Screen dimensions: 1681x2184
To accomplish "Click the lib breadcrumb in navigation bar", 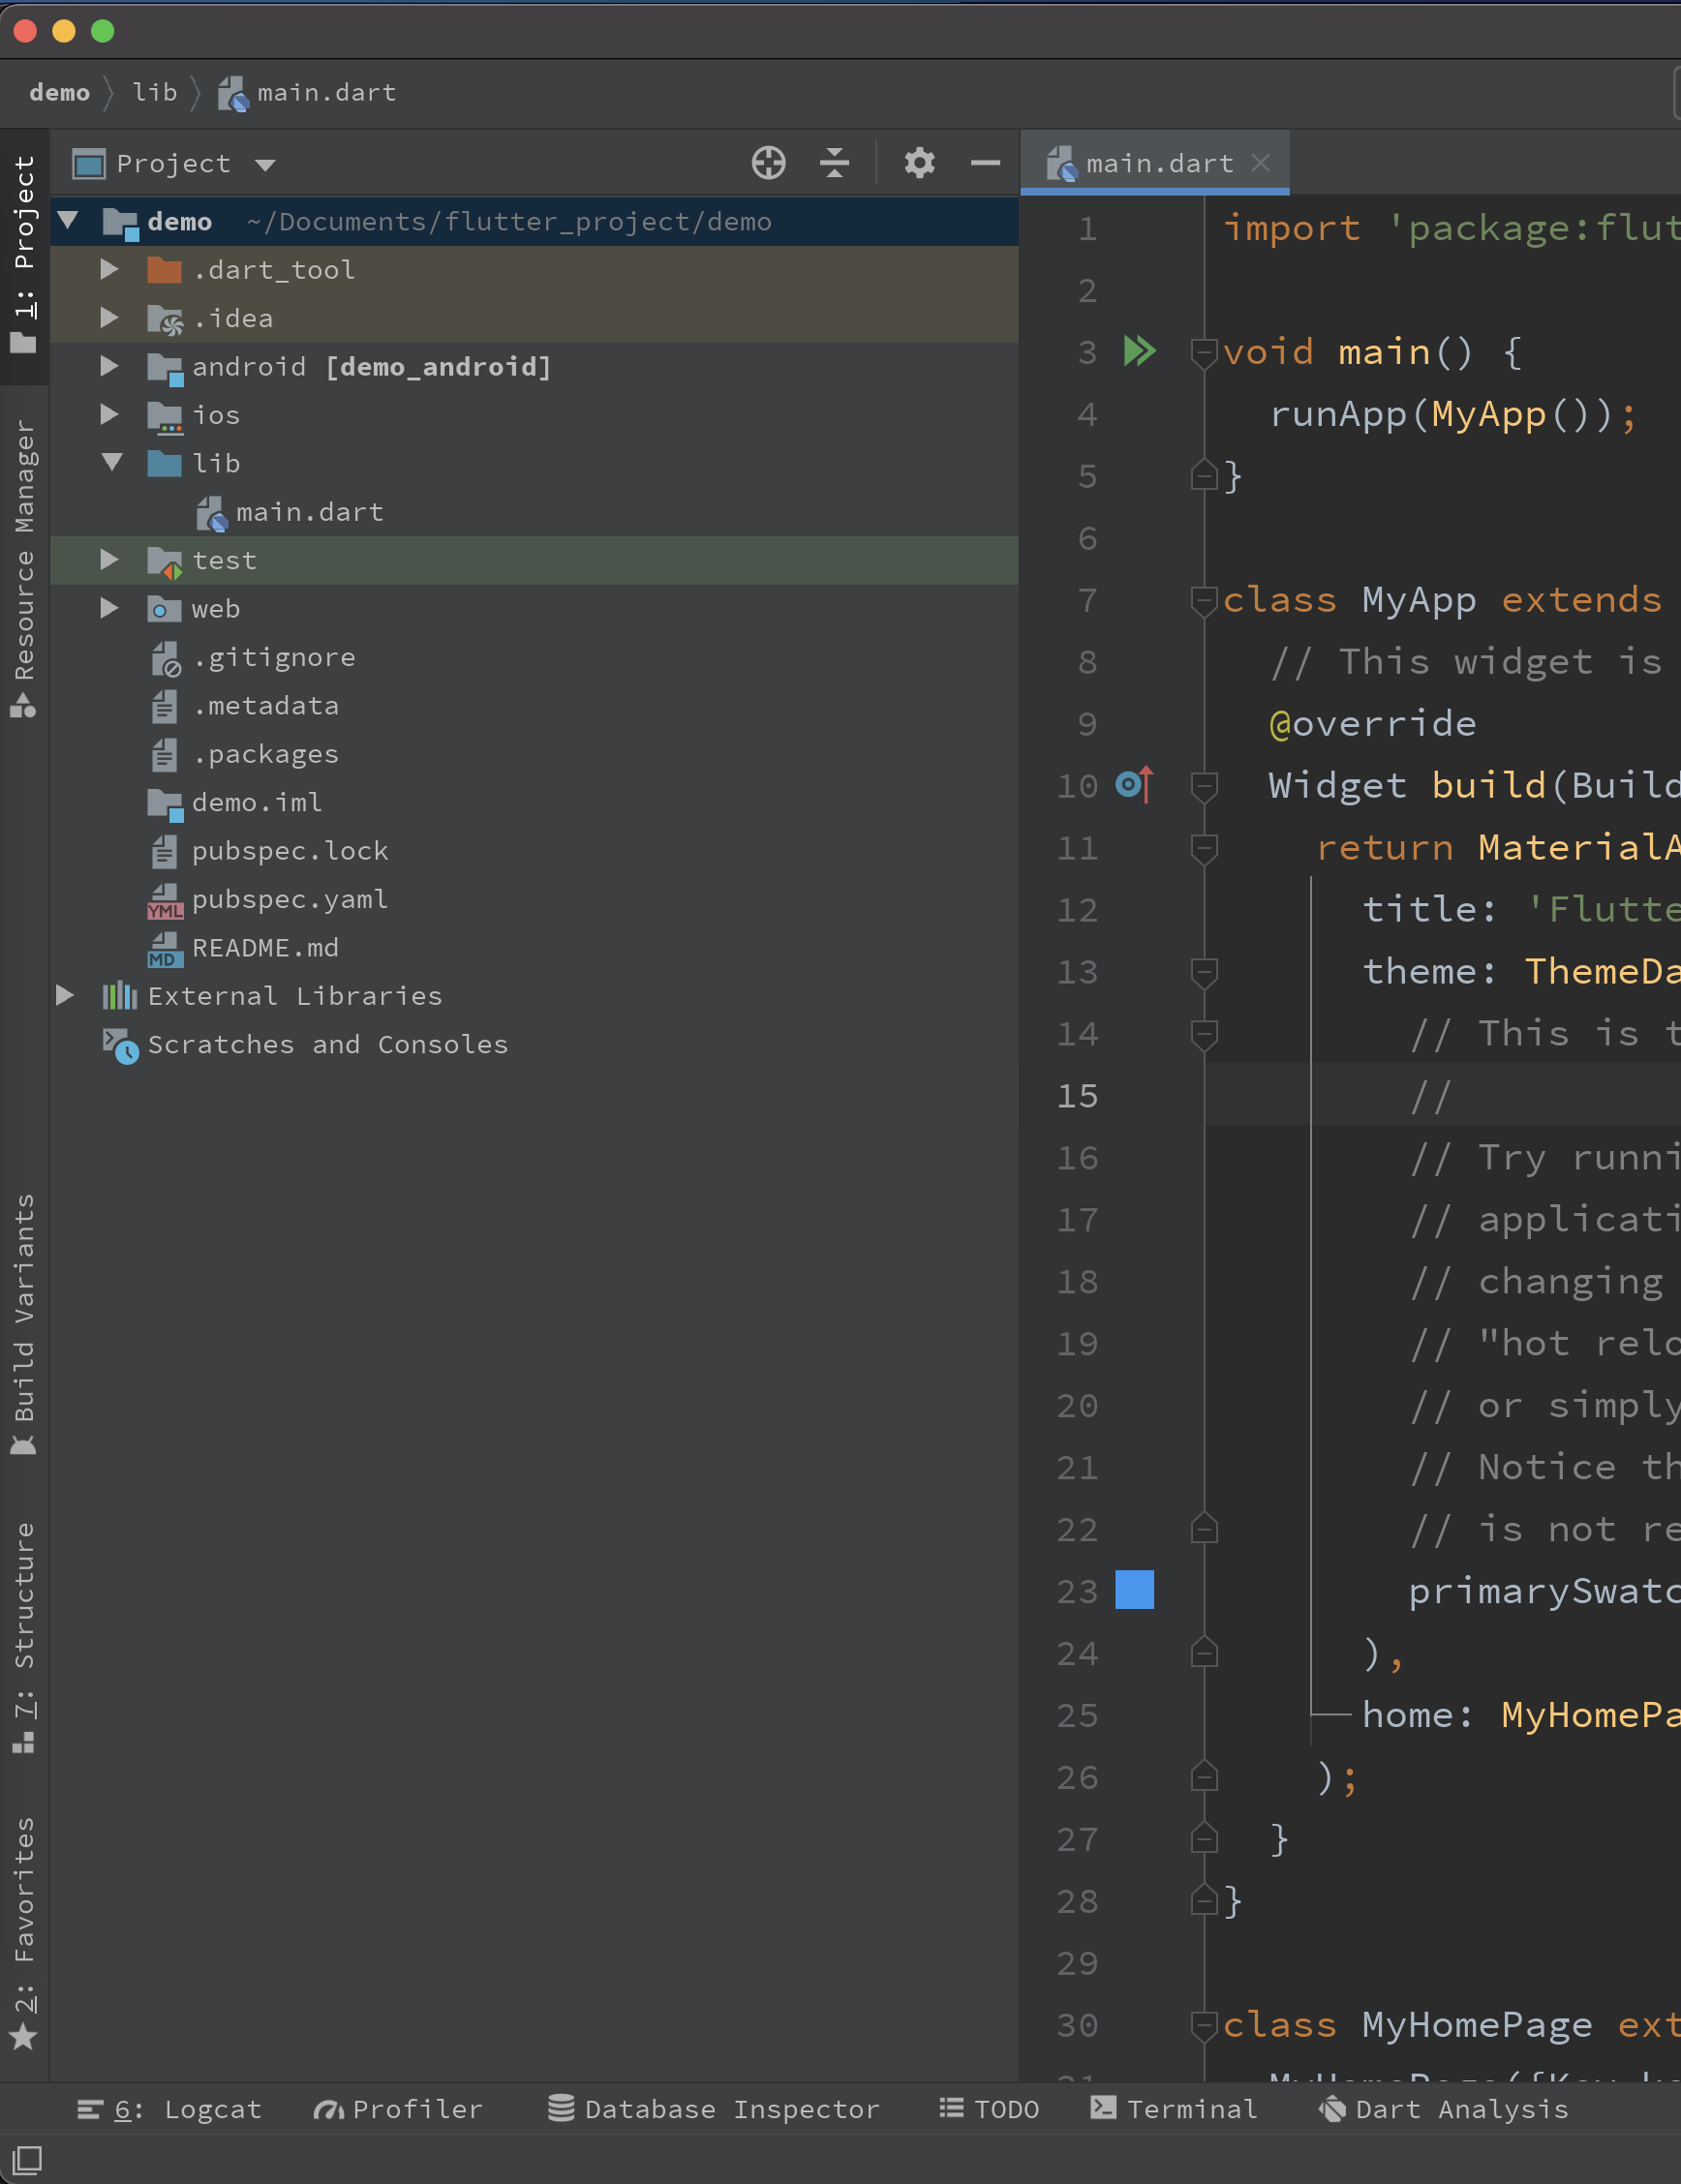I will pyautogui.click(x=154, y=93).
